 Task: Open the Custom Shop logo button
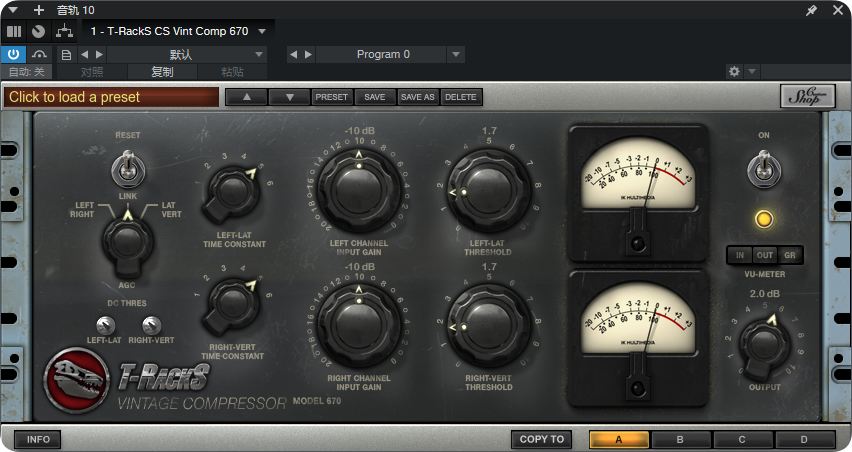click(807, 96)
